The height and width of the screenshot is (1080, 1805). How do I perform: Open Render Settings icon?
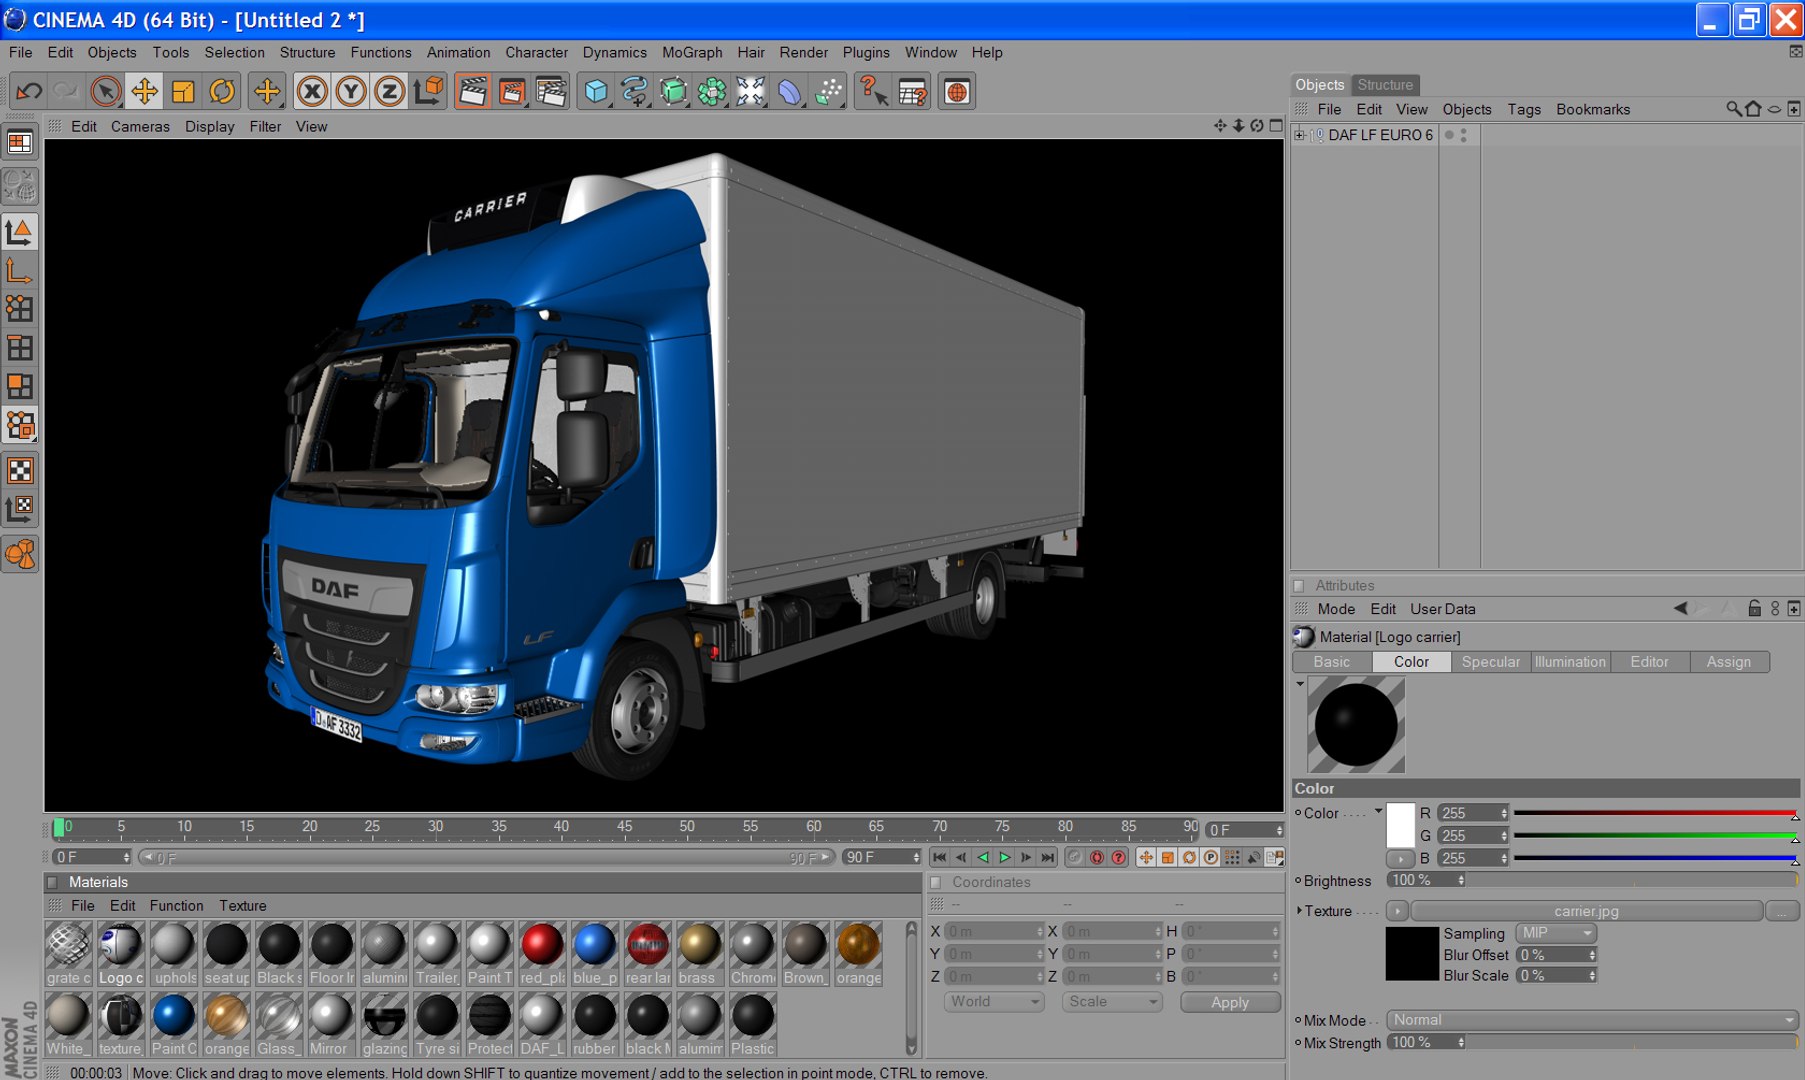(551, 92)
